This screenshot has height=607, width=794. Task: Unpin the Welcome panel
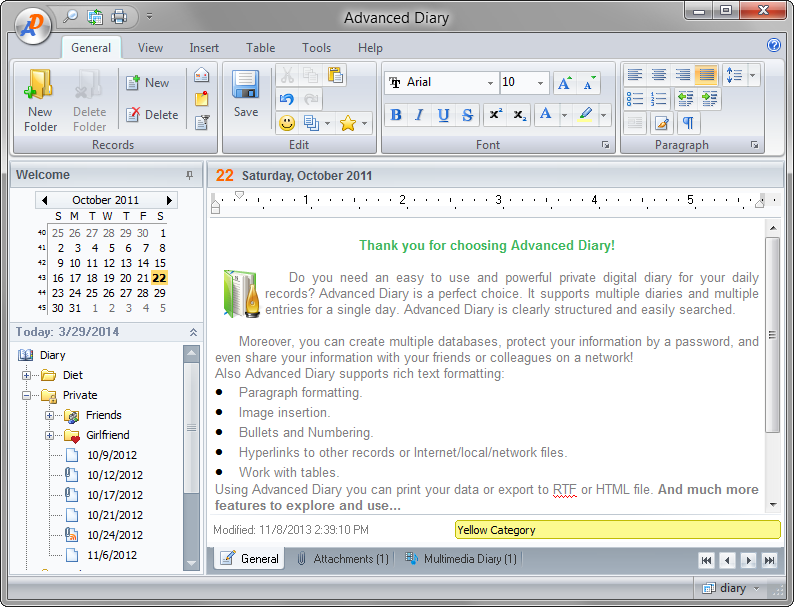(x=189, y=175)
